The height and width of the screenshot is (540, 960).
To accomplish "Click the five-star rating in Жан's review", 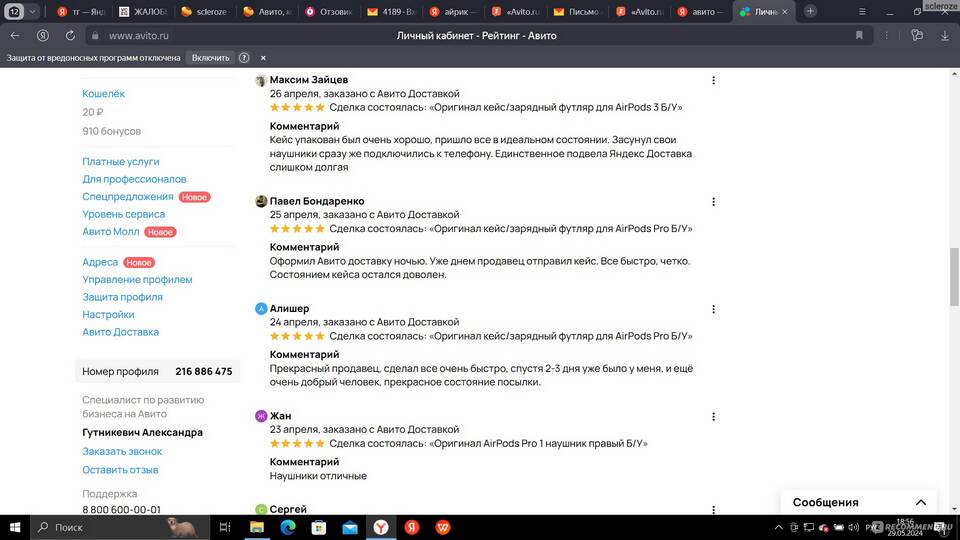I will (297, 443).
